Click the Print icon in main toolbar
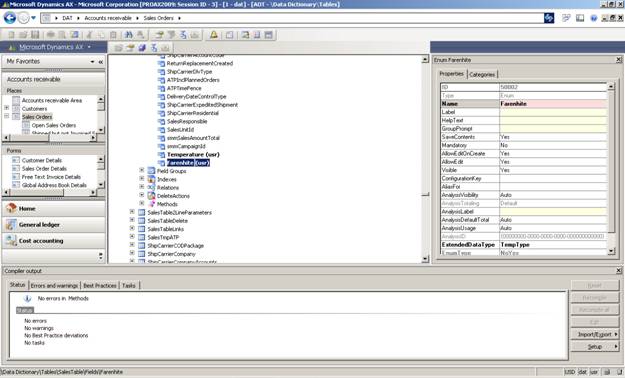The height and width of the screenshot is (378, 625). (x=51, y=35)
